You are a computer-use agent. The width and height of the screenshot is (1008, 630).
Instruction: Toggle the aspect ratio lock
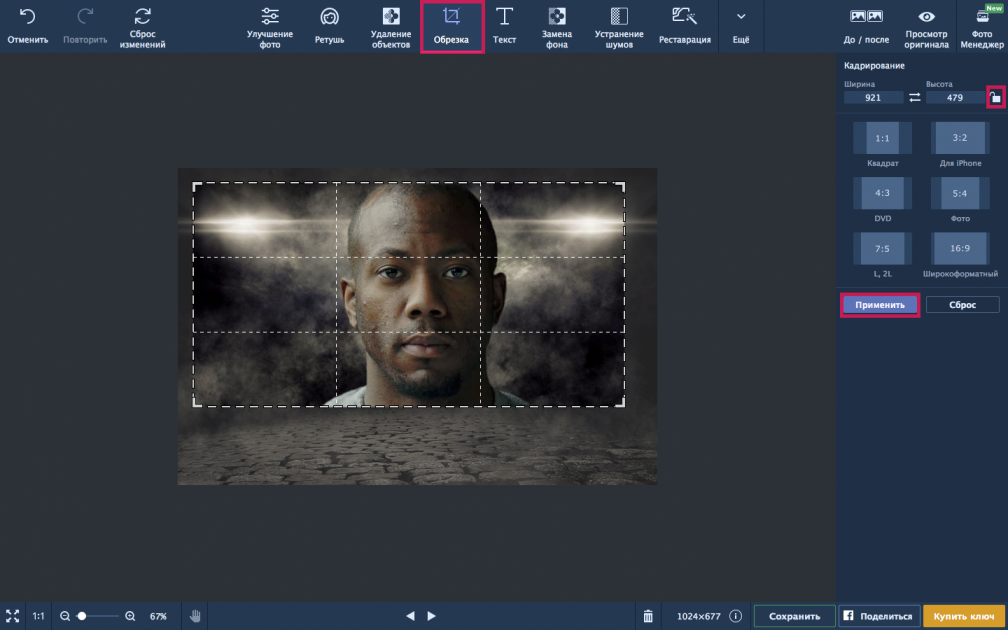tap(995, 97)
